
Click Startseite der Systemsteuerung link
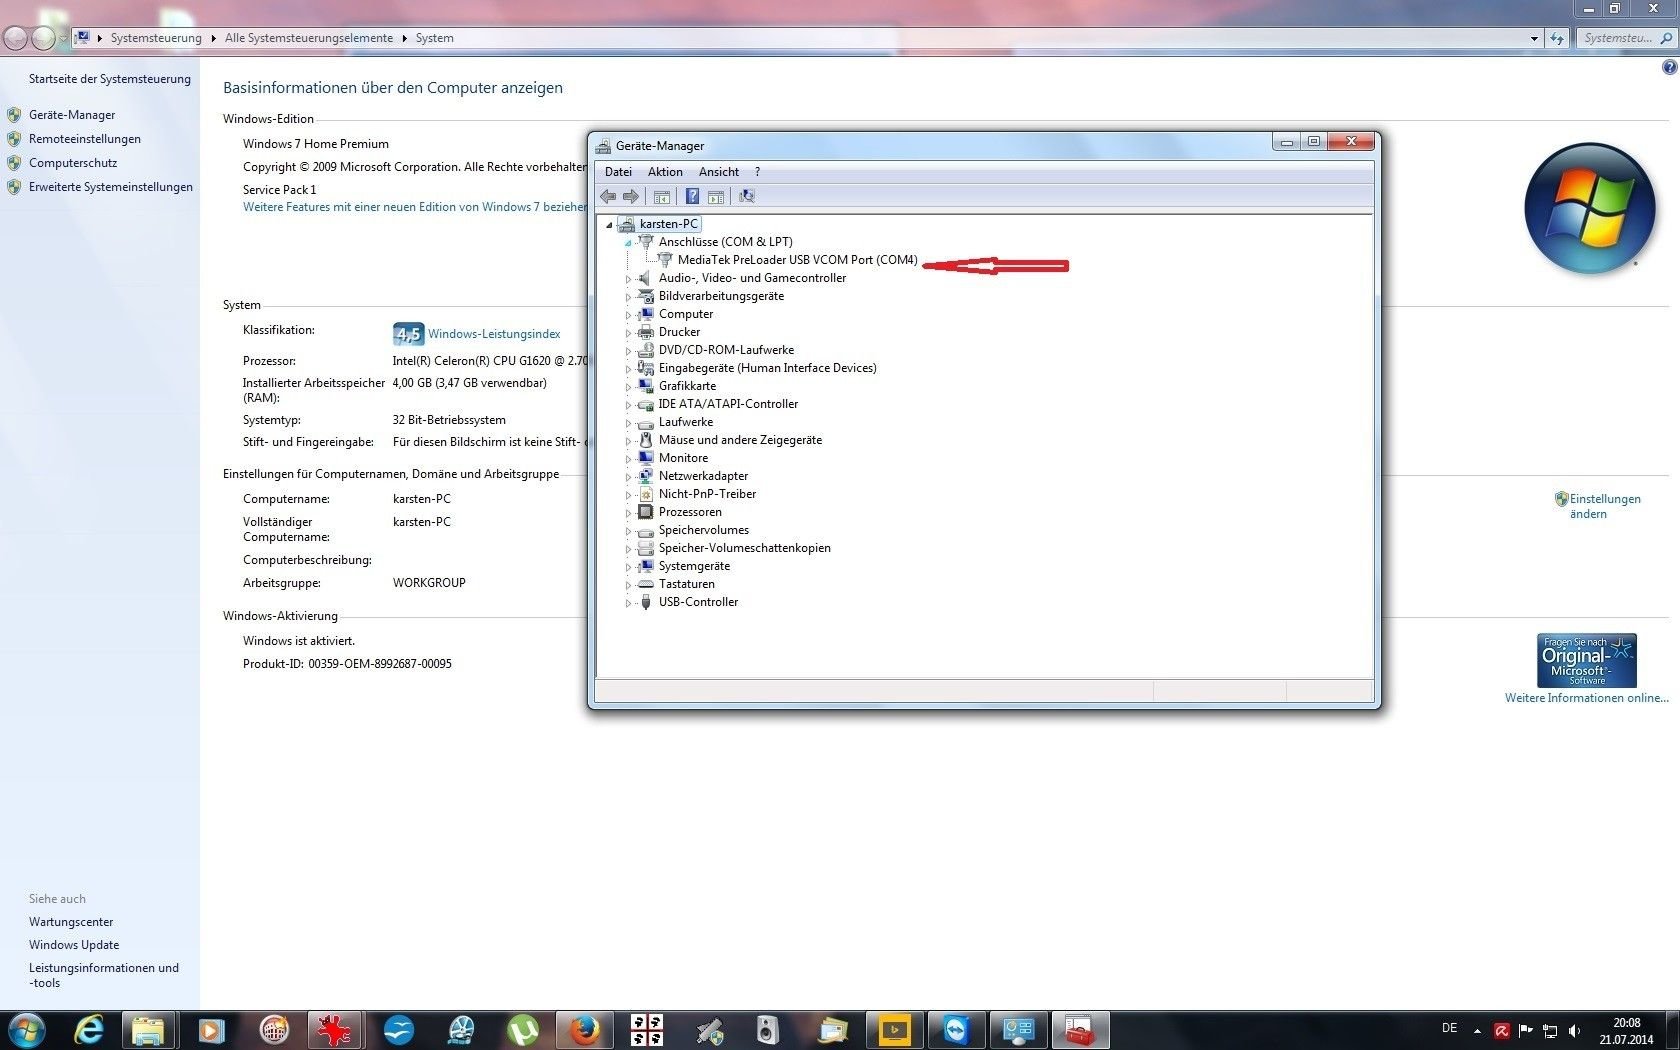point(110,79)
